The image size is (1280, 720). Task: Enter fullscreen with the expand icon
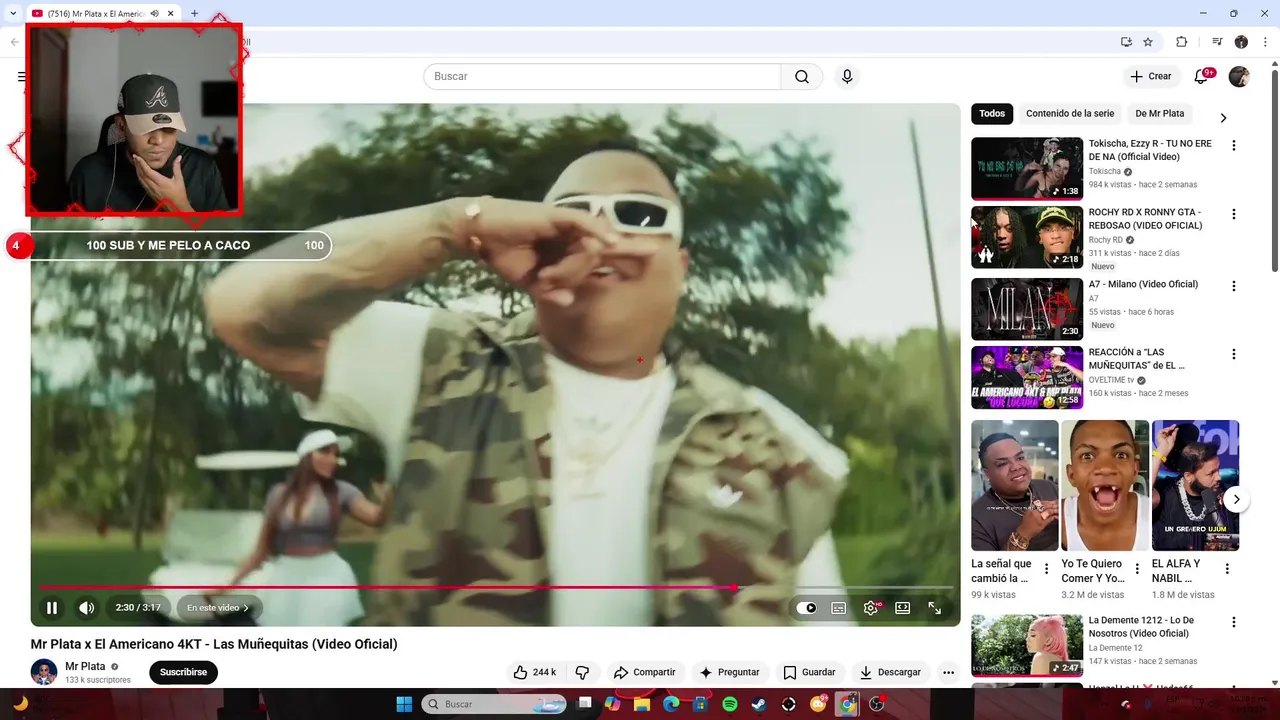pos(935,608)
